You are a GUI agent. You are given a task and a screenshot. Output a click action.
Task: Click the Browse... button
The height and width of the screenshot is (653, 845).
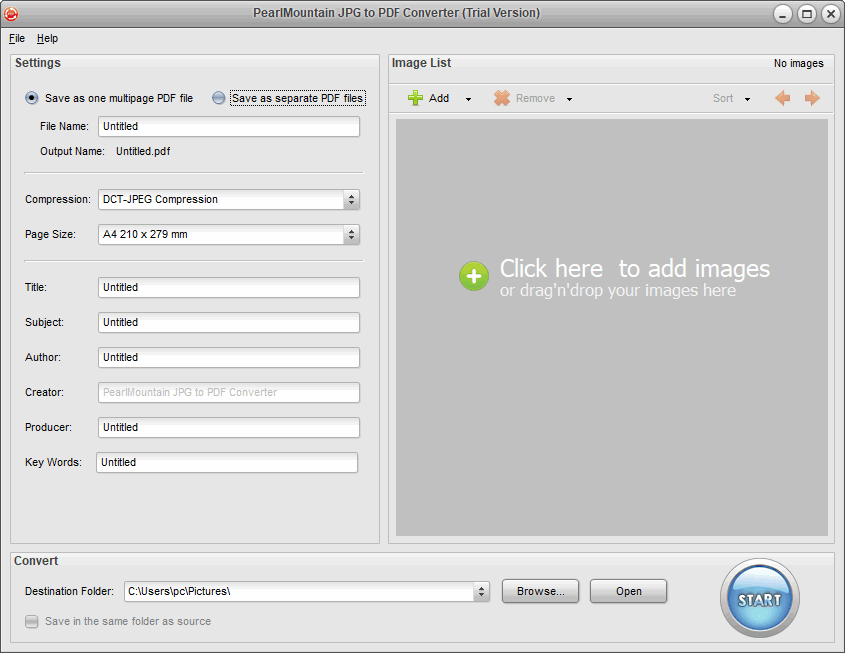pos(541,591)
